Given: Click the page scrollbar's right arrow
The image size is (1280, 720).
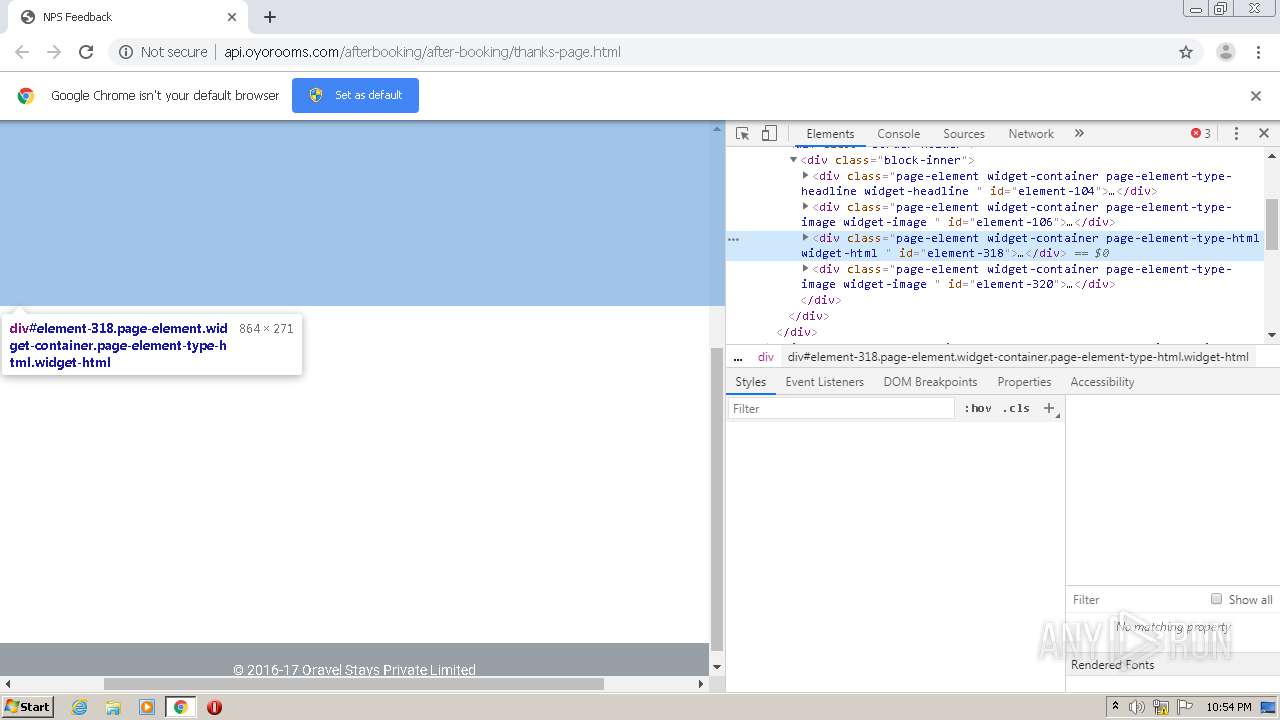Looking at the screenshot, I should click(x=701, y=684).
